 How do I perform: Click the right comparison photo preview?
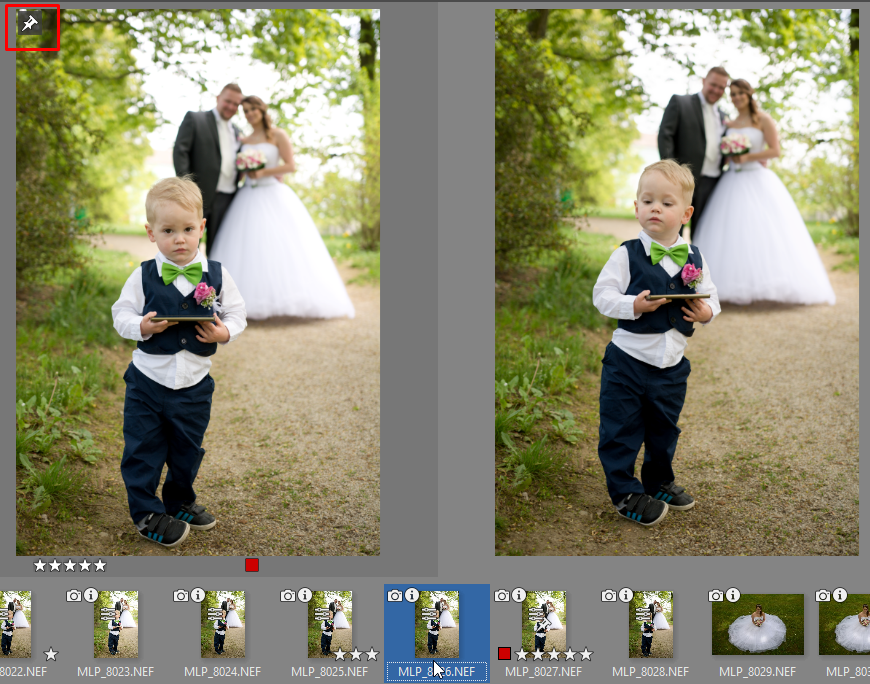click(x=676, y=282)
